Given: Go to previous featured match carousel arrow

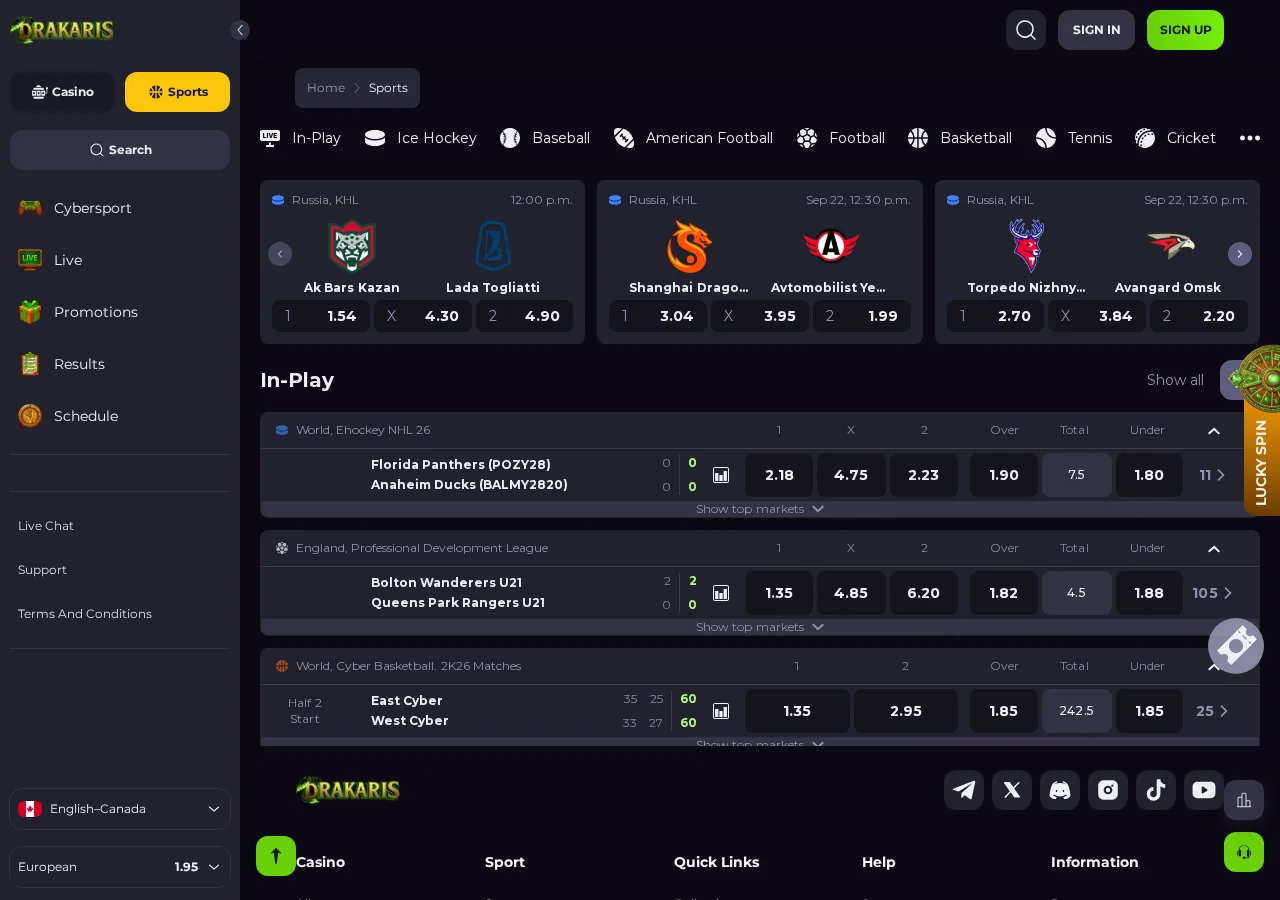Looking at the screenshot, I should coord(280,254).
